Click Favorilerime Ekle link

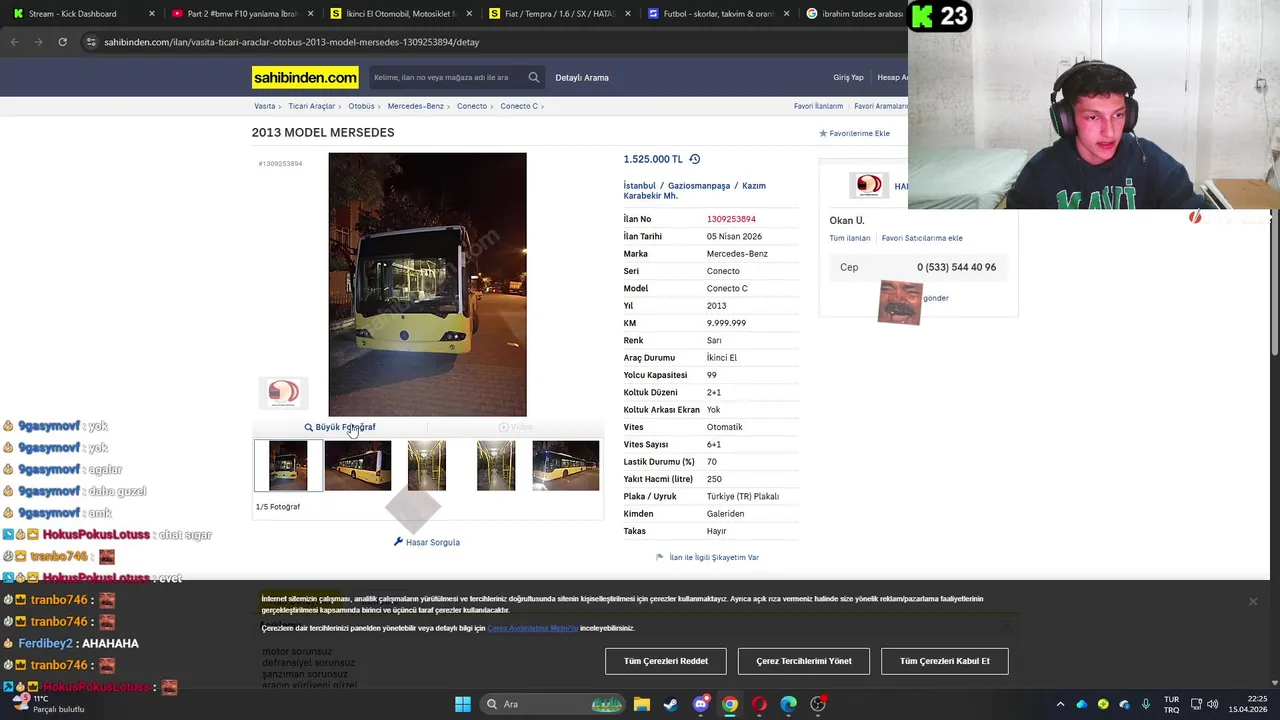(854, 133)
